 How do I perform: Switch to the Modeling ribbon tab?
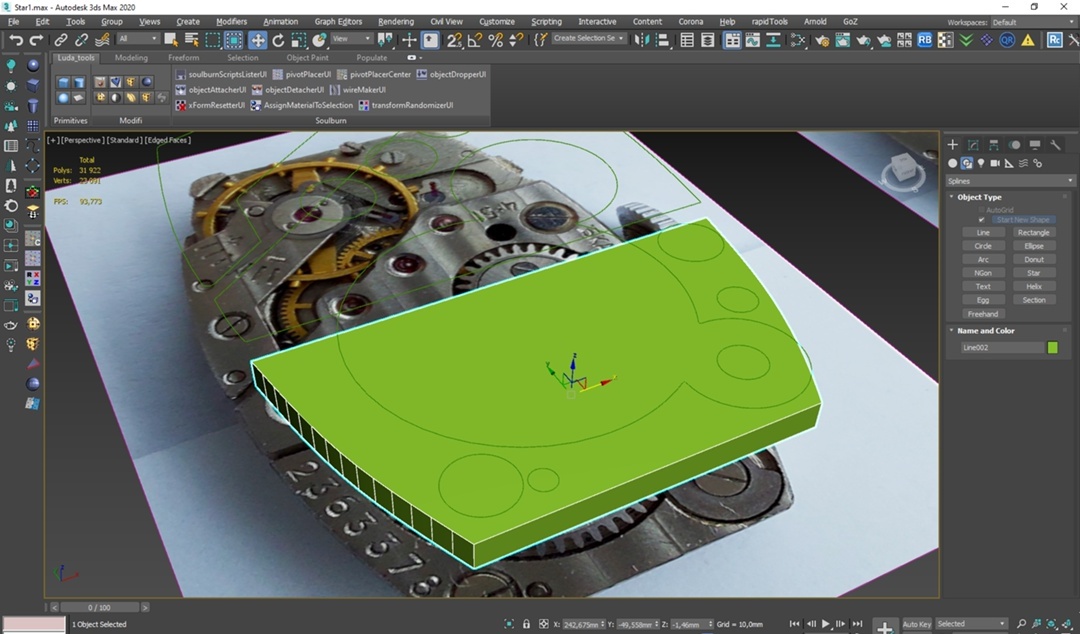(131, 58)
